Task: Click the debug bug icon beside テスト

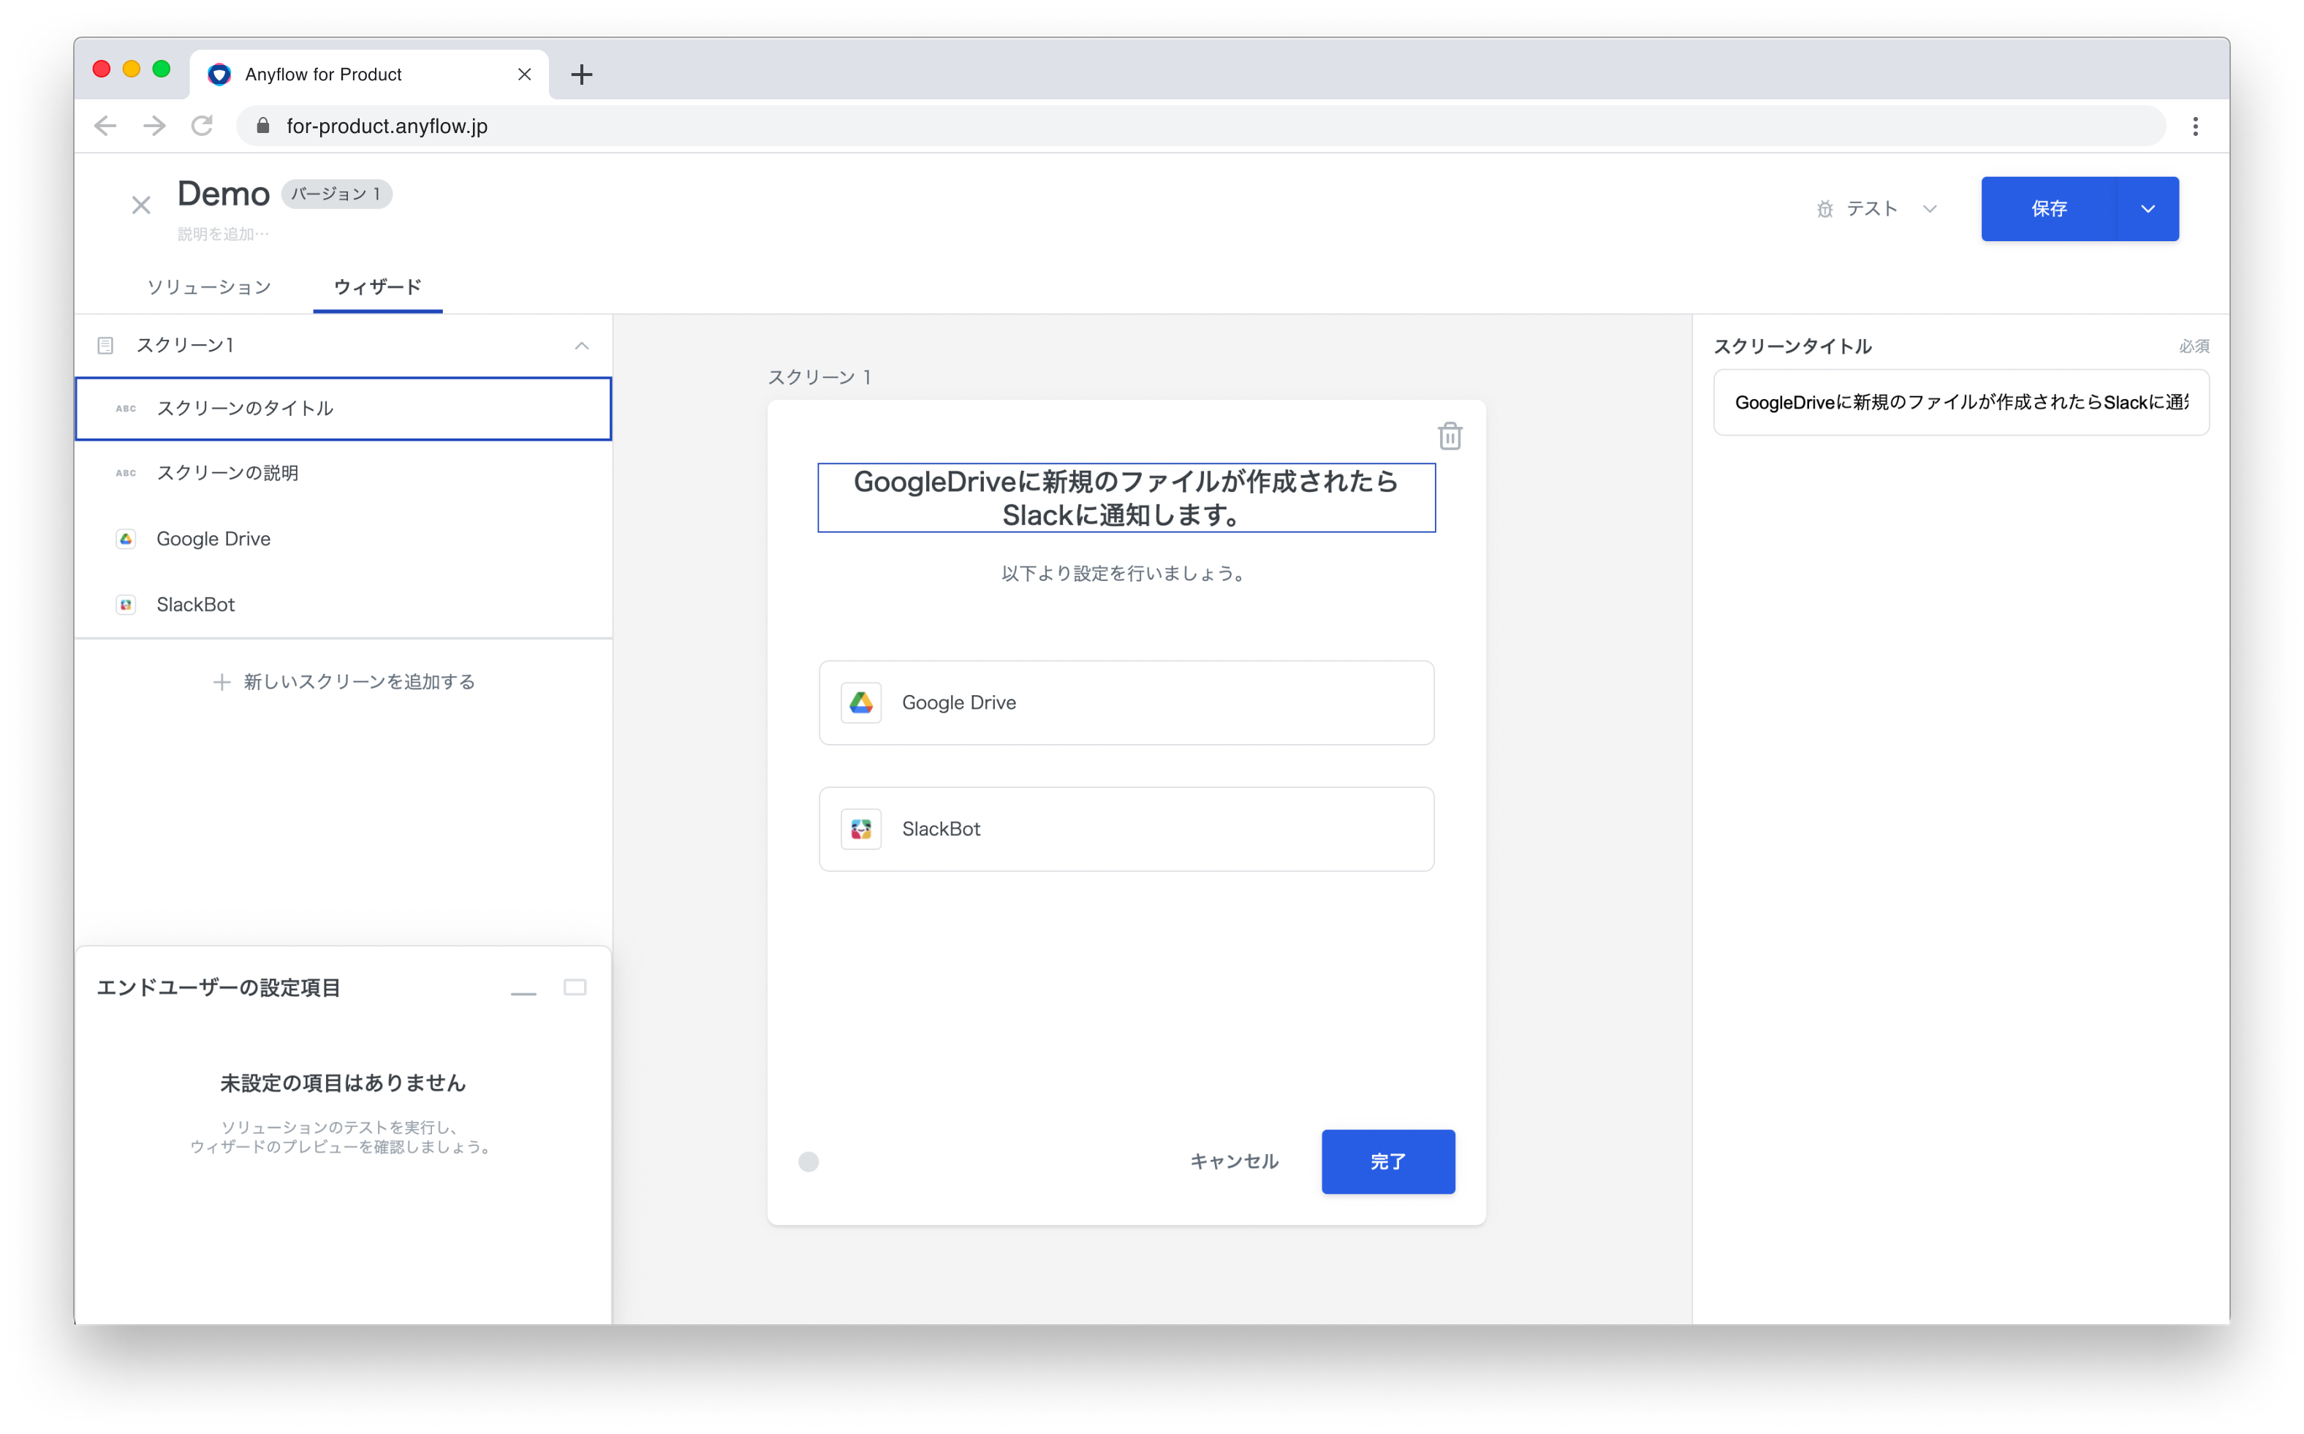Action: click(1824, 209)
